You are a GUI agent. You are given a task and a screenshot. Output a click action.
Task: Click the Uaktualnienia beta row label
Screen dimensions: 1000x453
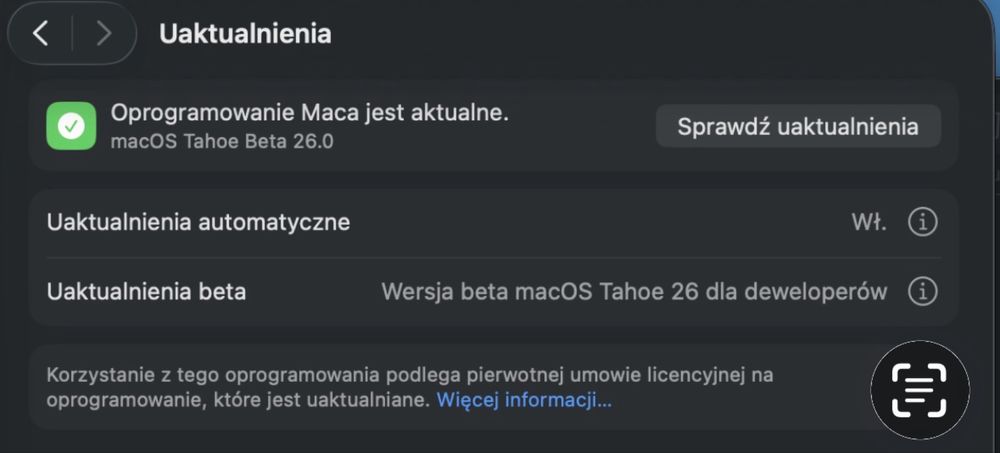(146, 292)
